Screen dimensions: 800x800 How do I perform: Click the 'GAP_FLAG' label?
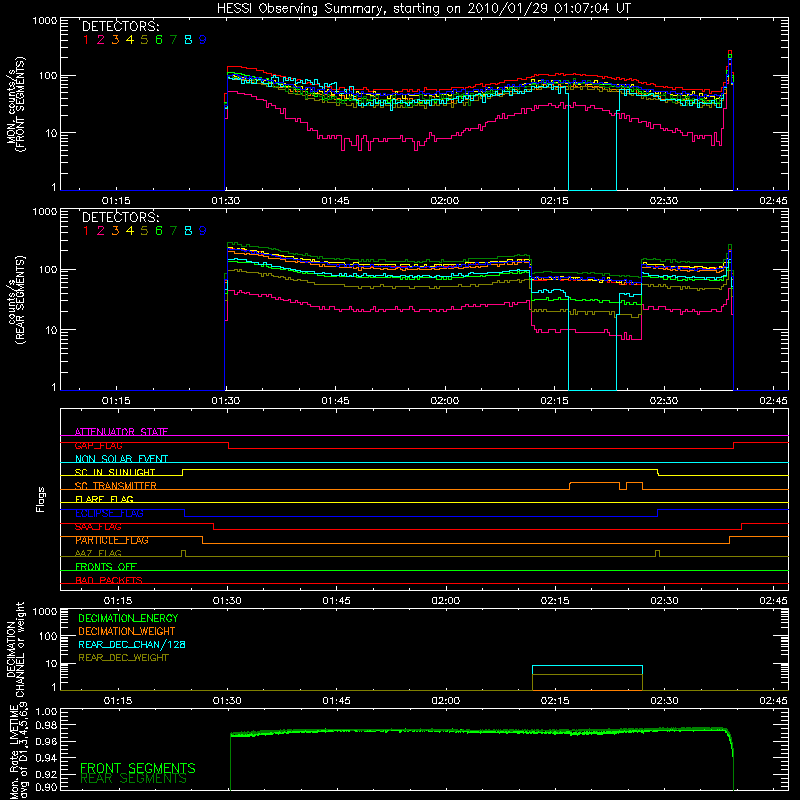point(98,445)
